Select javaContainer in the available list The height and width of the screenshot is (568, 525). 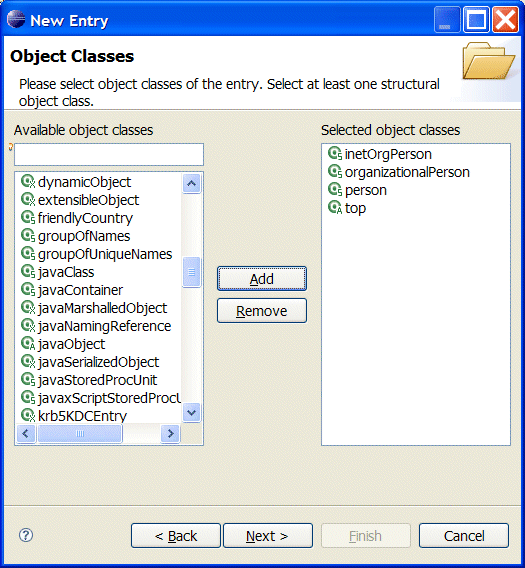80,290
